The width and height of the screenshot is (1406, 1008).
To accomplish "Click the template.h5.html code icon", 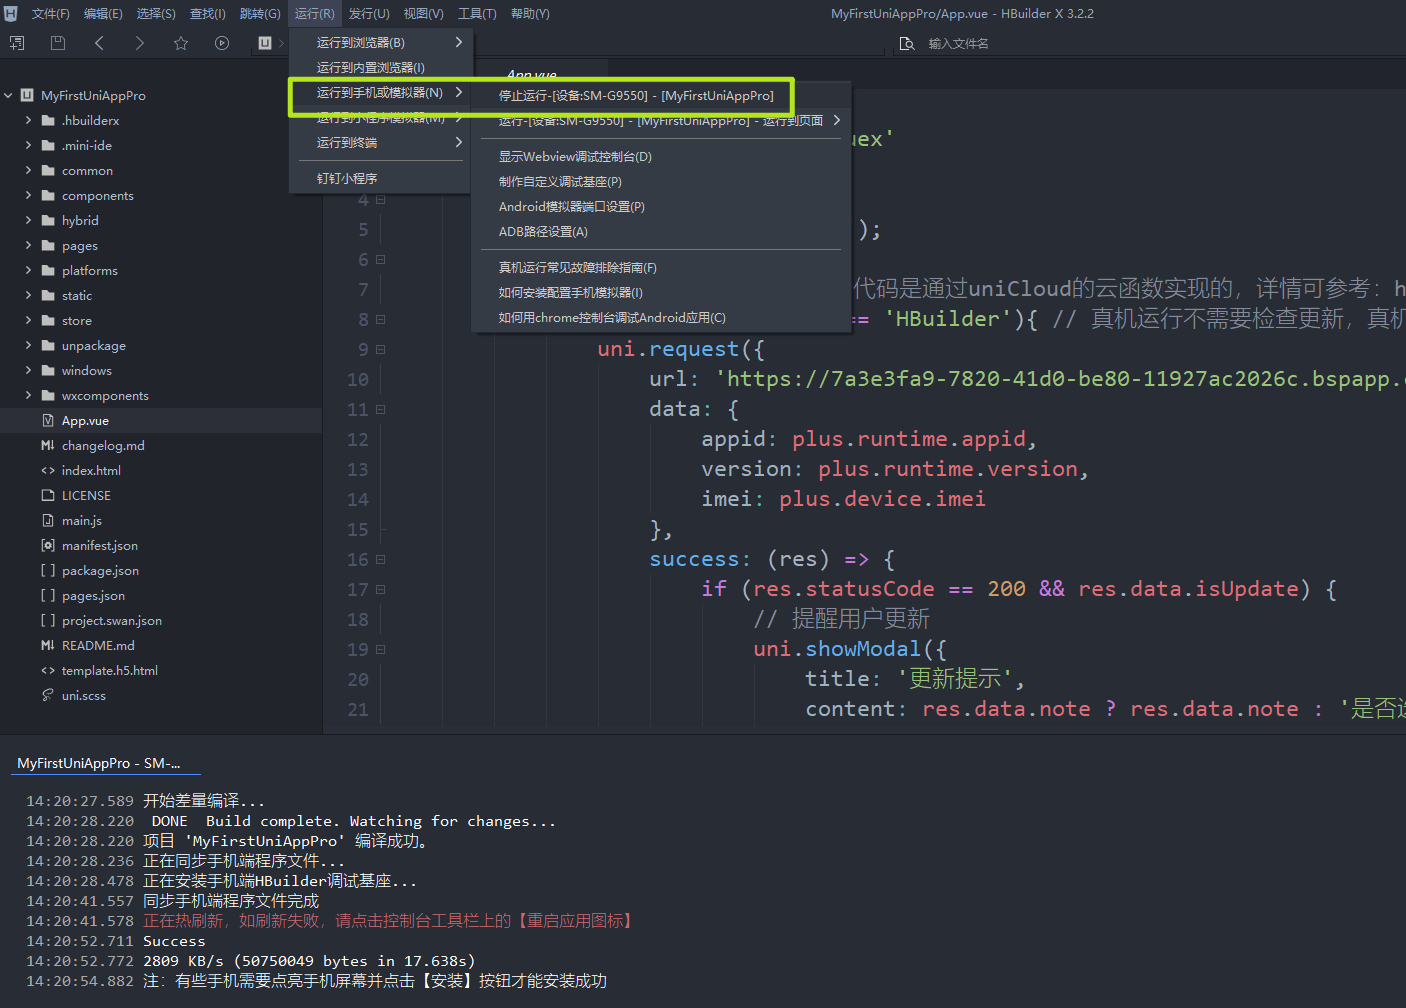I will pyautogui.click(x=48, y=671).
